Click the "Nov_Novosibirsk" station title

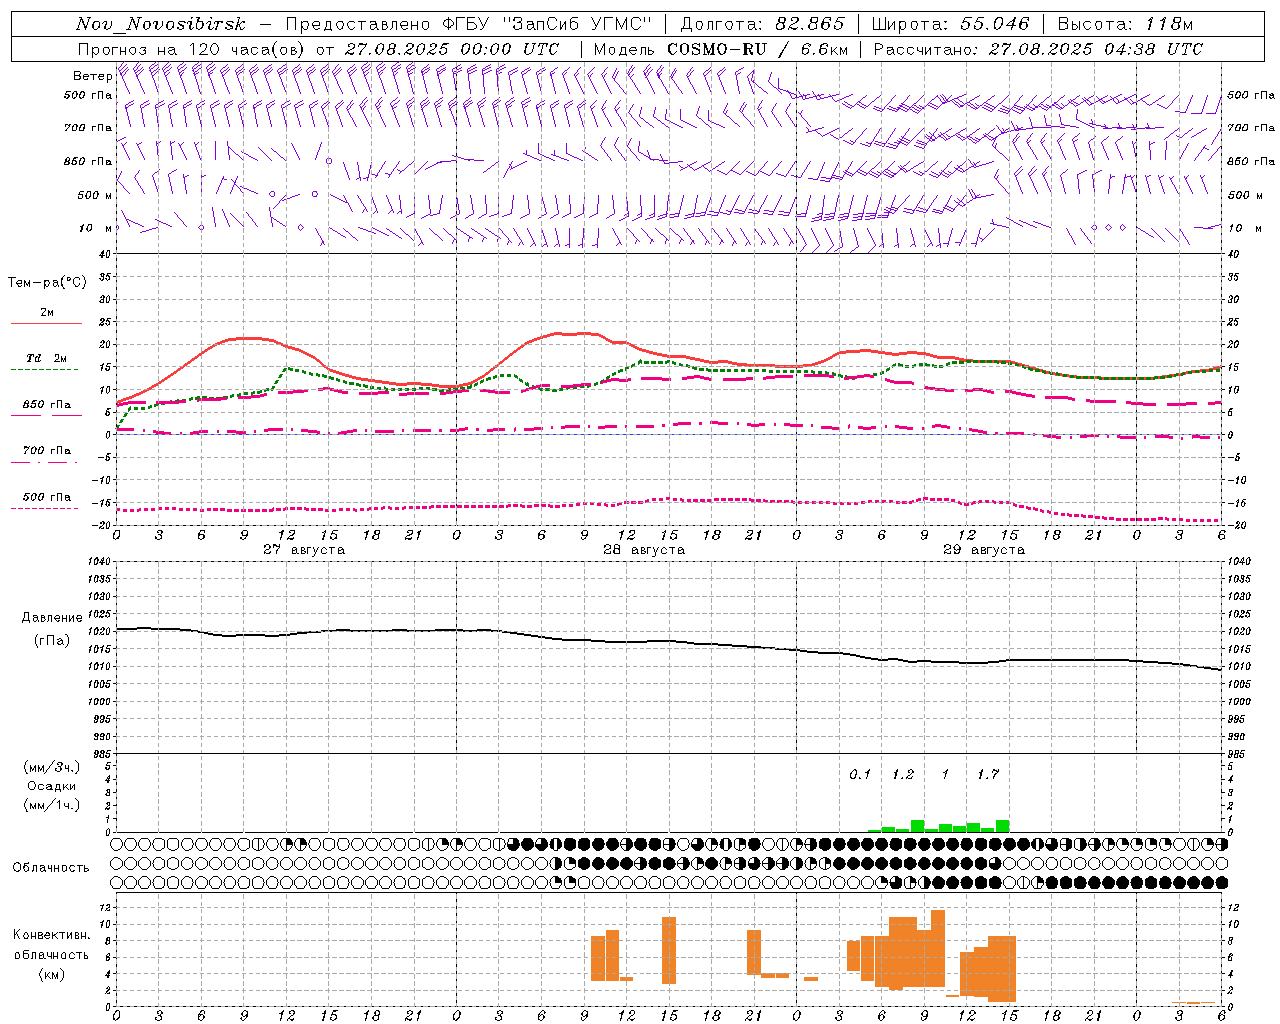click(x=160, y=24)
